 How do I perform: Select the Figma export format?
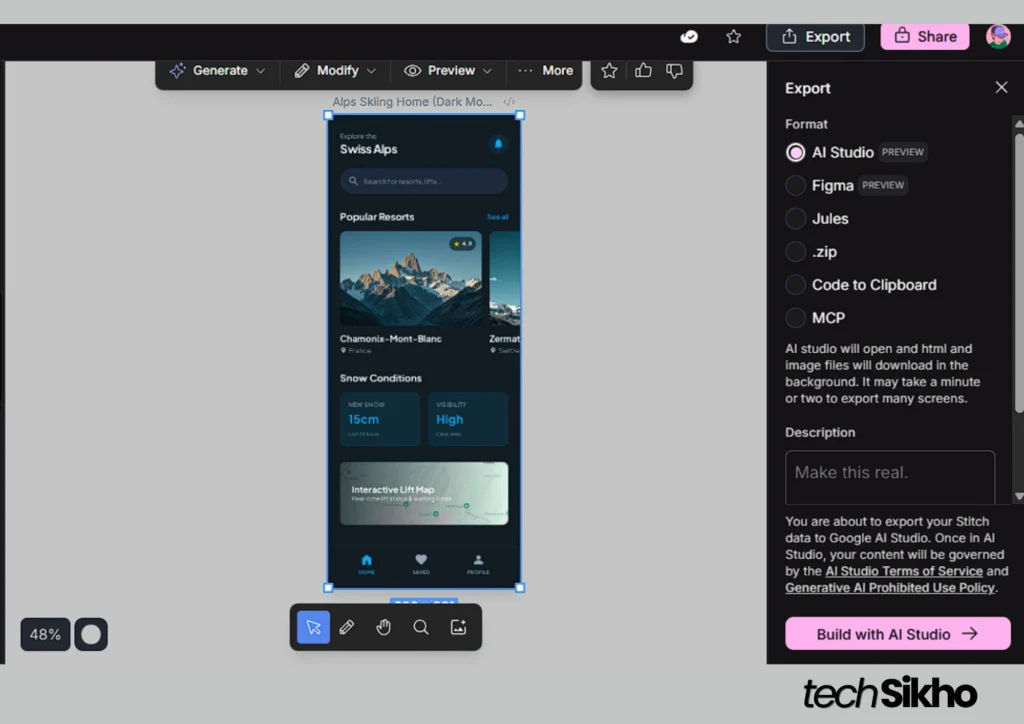point(796,185)
